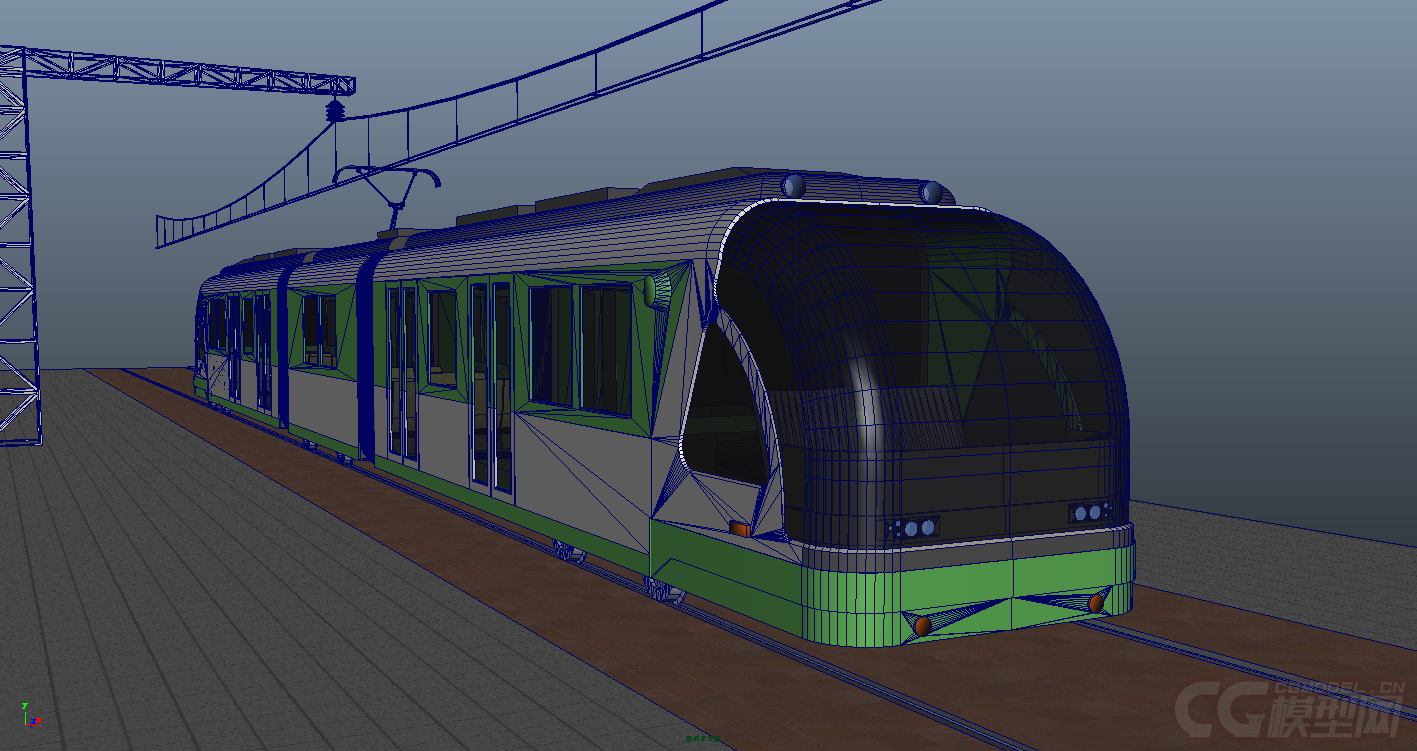
Task: Select the pantograph on the tram roof
Action: tap(388, 196)
